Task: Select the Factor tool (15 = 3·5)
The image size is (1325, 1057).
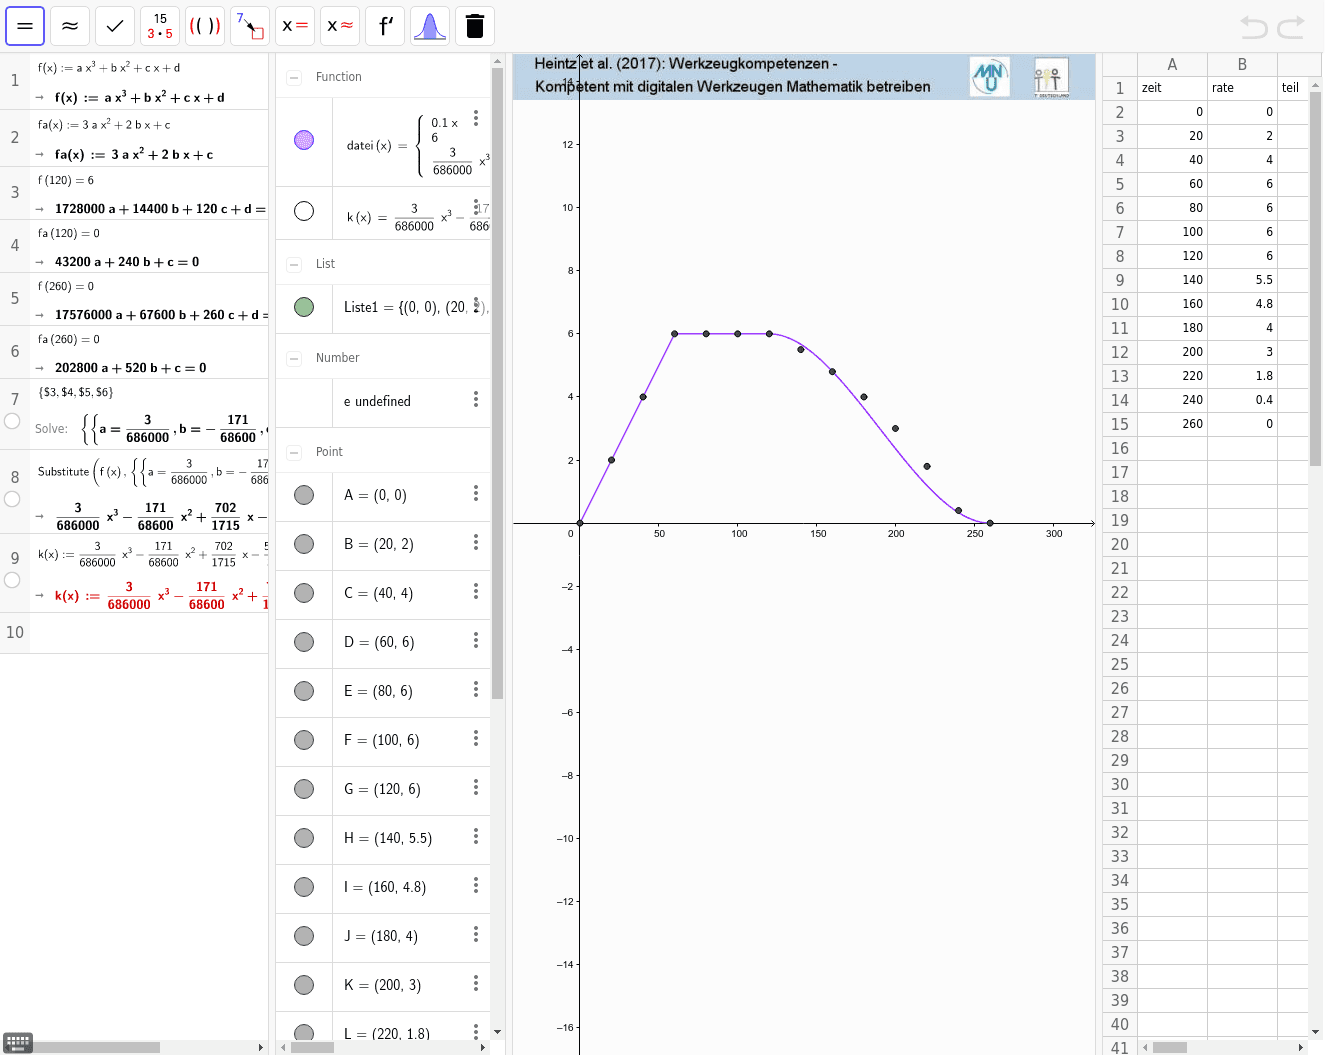Action: (160, 26)
